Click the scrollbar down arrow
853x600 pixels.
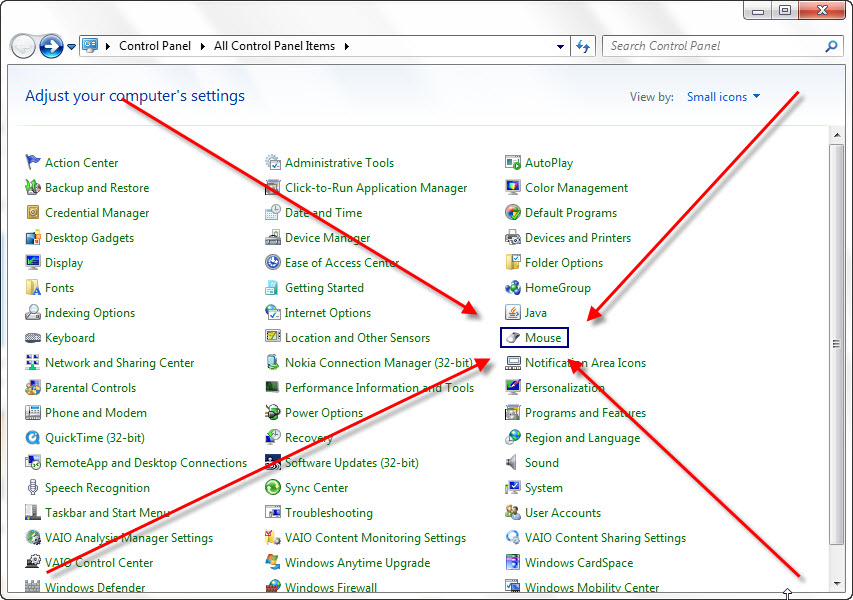click(x=837, y=583)
